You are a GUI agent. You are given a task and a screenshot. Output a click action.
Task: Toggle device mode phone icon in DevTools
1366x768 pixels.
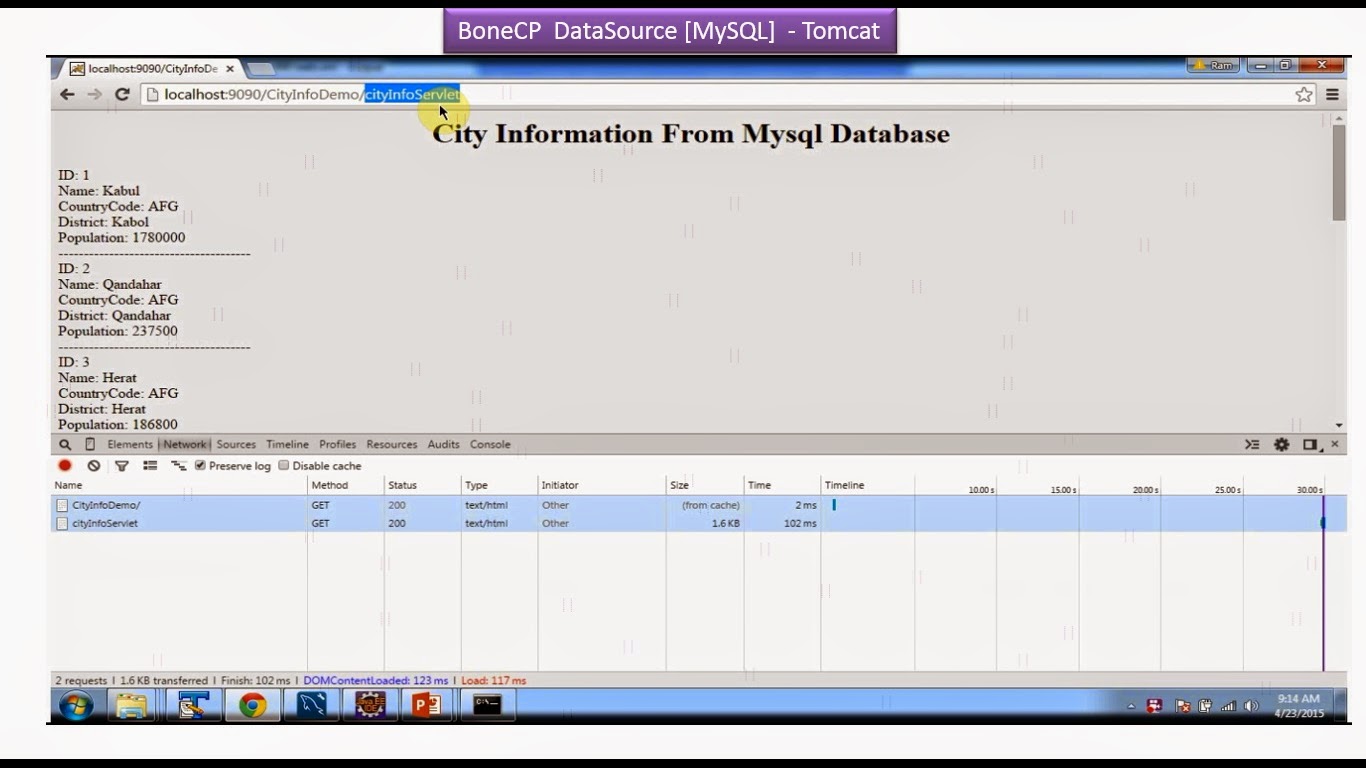pos(90,445)
